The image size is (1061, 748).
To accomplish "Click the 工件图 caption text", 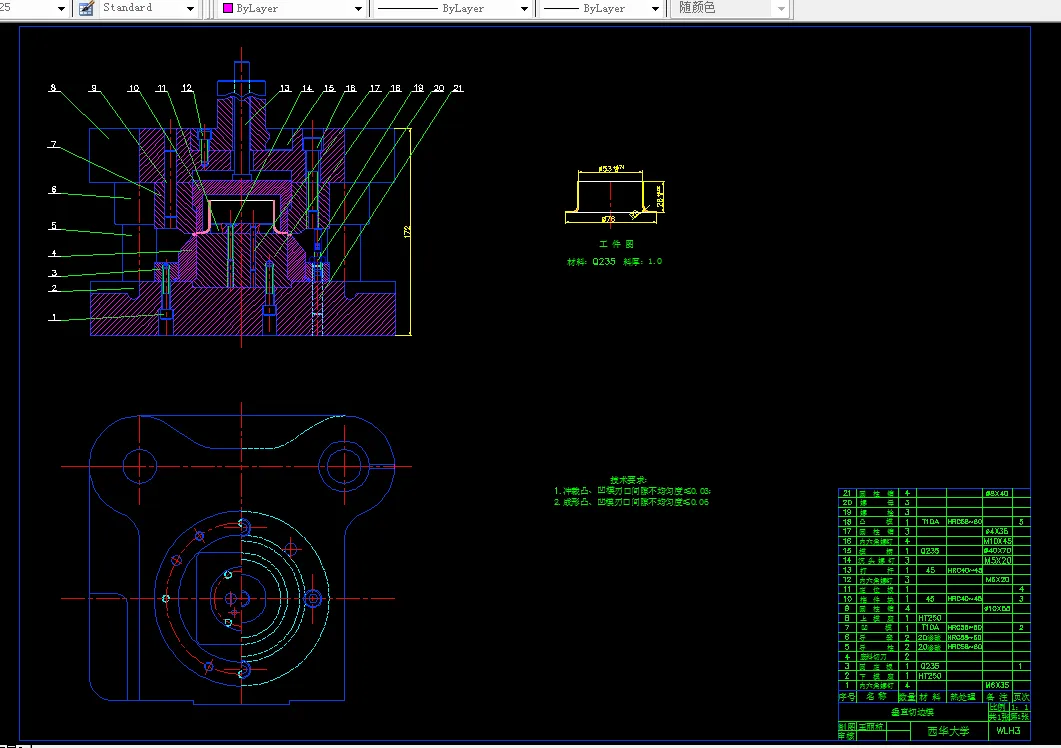I will point(616,244).
